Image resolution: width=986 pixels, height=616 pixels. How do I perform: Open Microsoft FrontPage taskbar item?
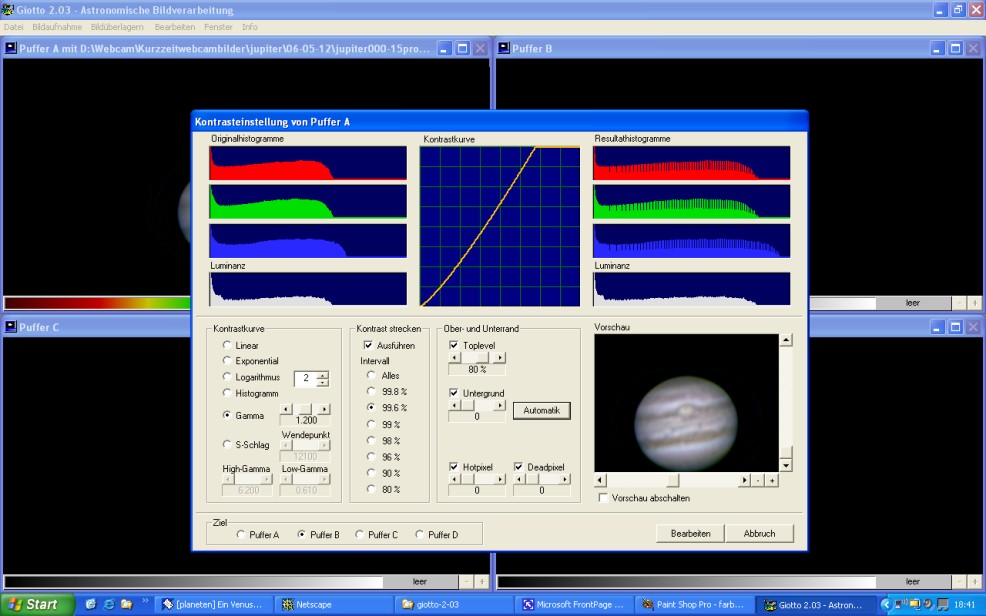pos(575,604)
